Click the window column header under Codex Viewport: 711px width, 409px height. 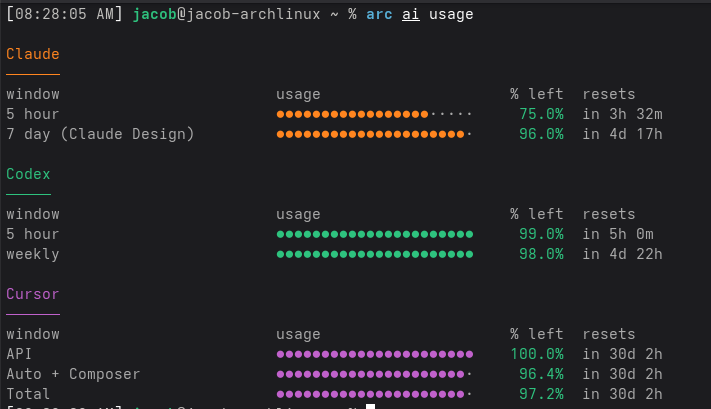33,214
